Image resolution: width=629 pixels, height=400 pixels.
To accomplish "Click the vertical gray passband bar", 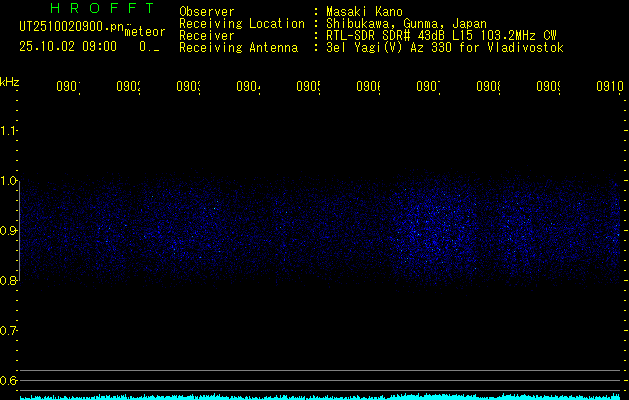I will tap(20, 230).
